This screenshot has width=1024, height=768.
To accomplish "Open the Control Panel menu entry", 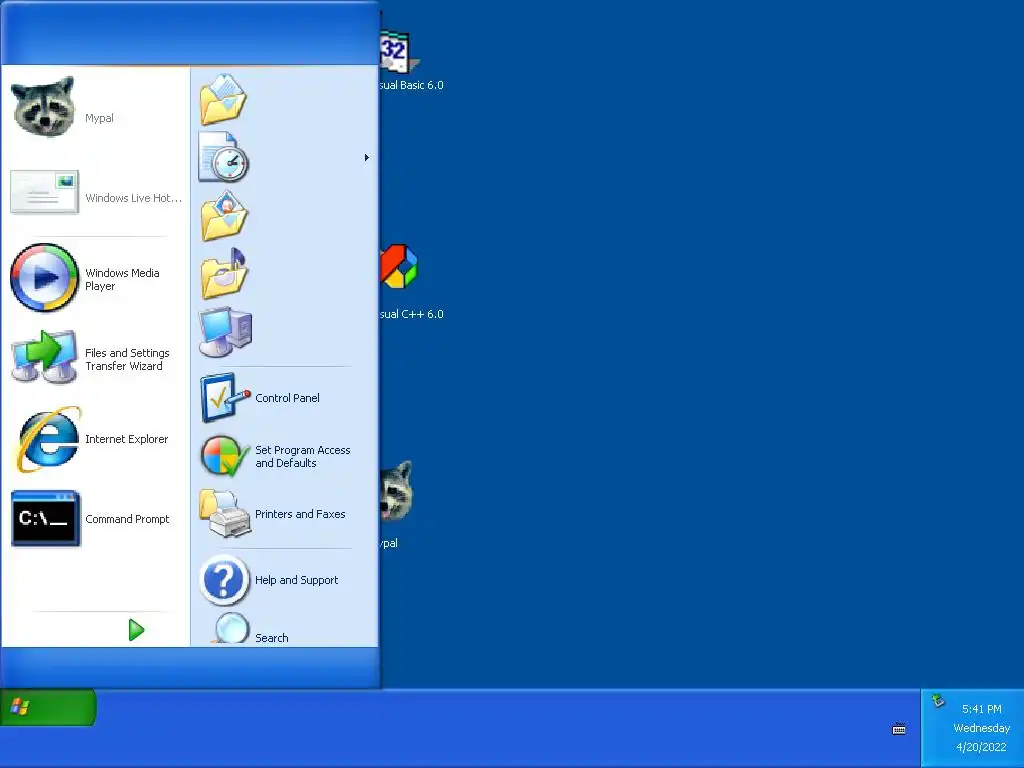I will click(x=283, y=398).
